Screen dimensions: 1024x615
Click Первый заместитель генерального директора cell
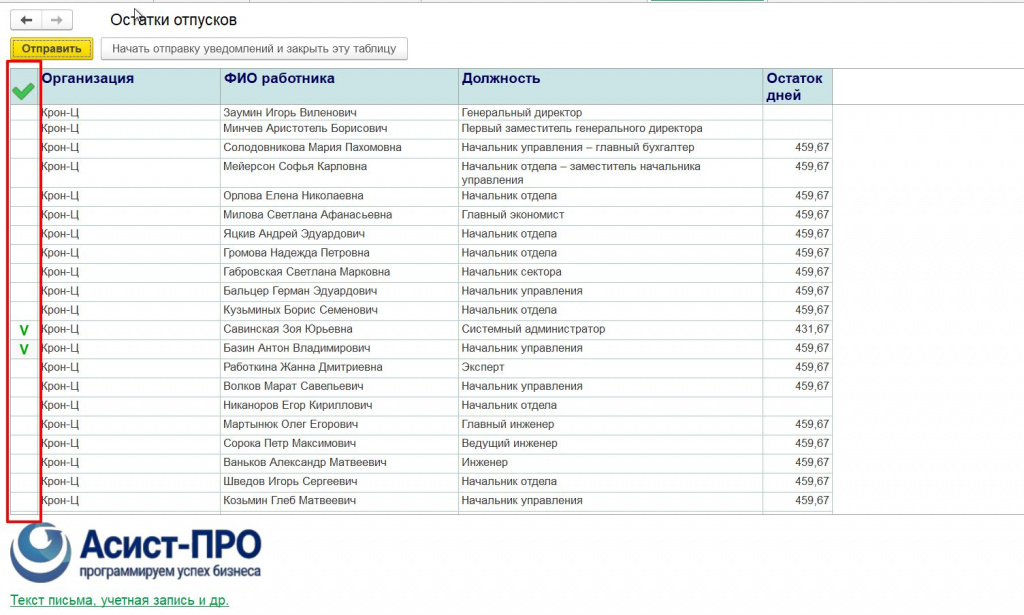610,129
